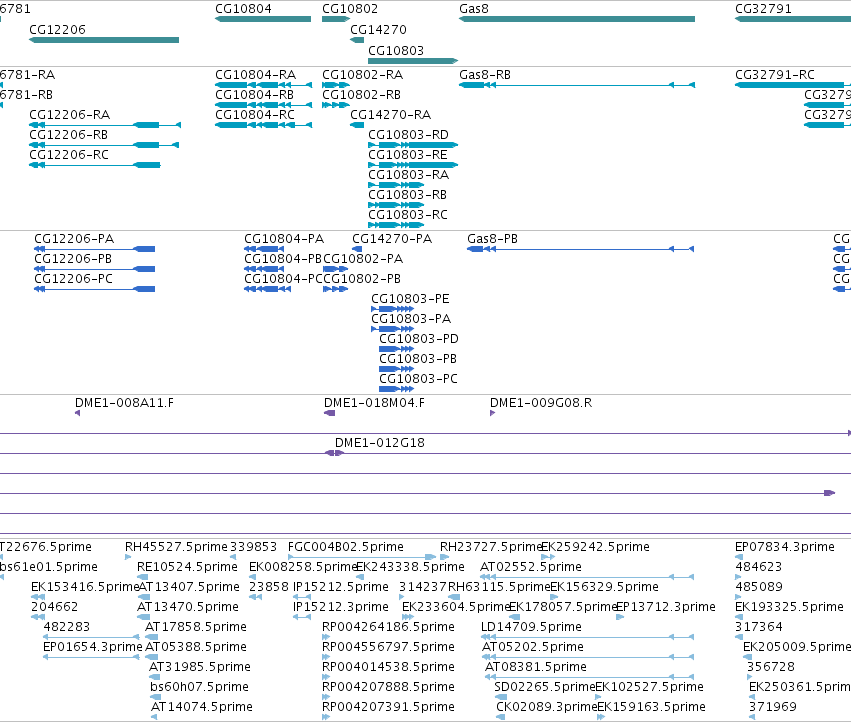Select transcript CG10803-RD

[413, 145]
